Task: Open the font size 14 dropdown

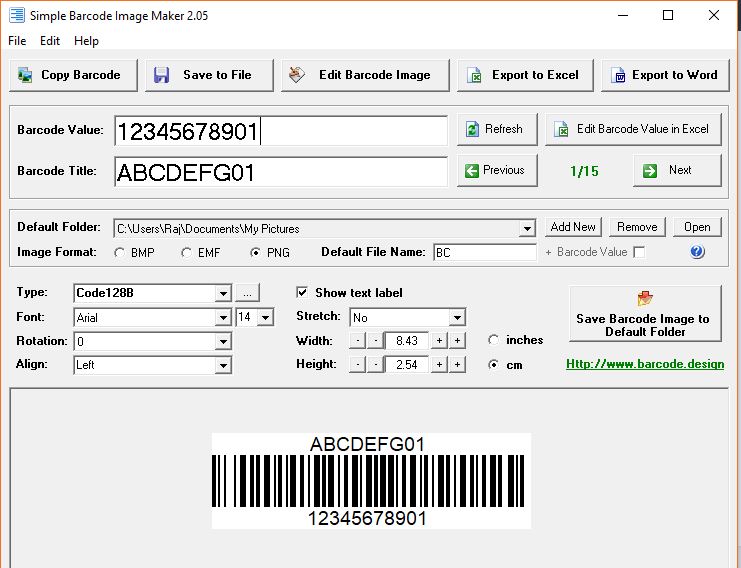Action: click(x=266, y=317)
